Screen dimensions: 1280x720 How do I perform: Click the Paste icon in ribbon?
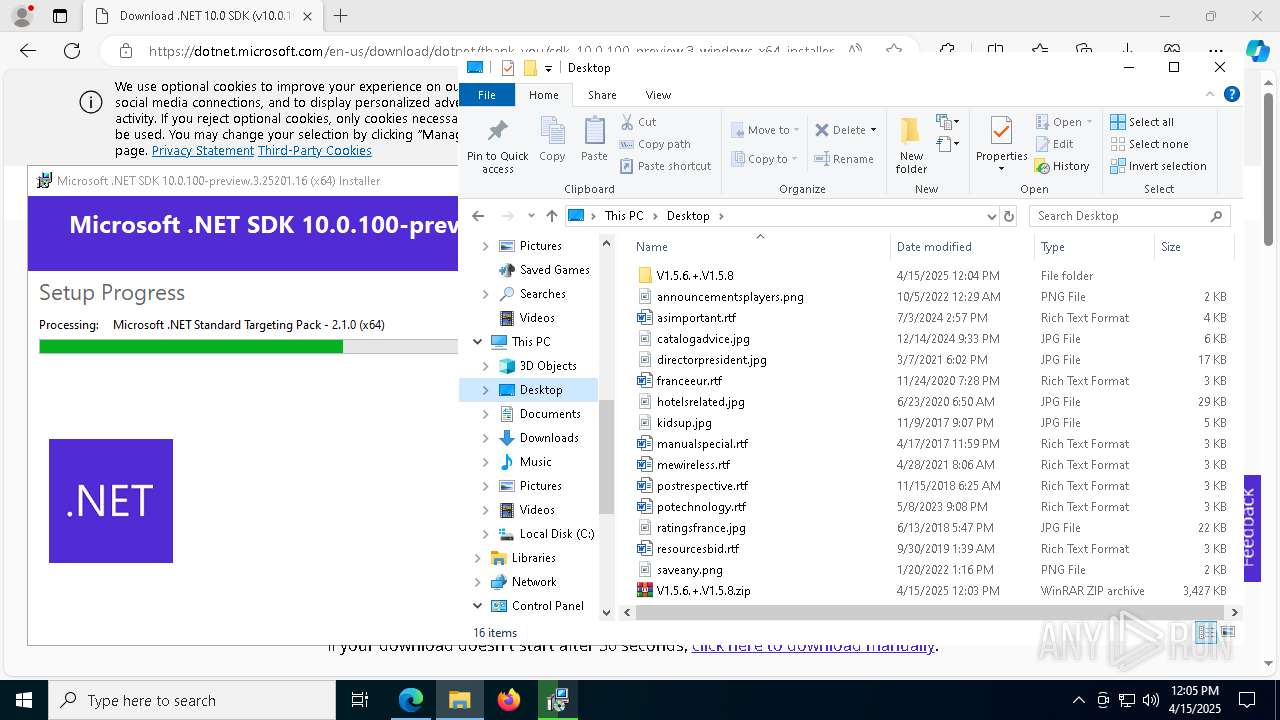tap(594, 132)
